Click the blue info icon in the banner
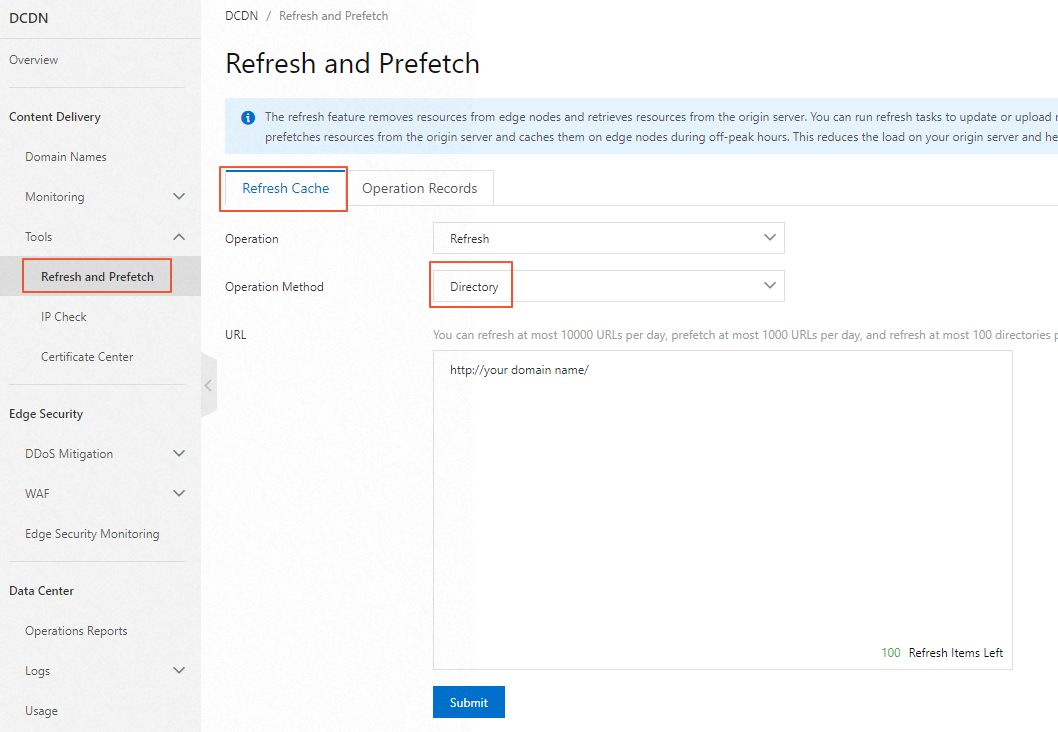Viewport: 1058px width, 732px height. [x=248, y=118]
